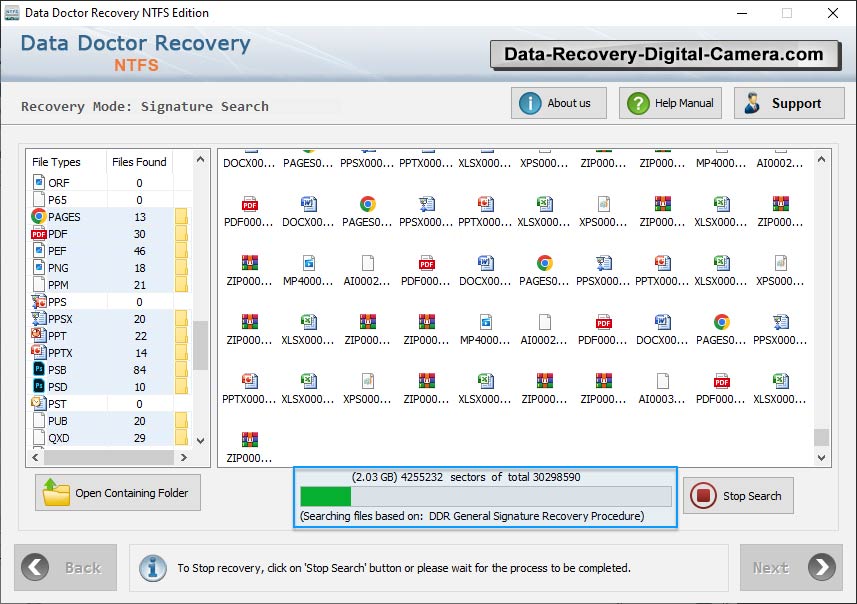This screenshot has width=857, height=604.
Task: Select the AI0003 file thumbnail
Action: [x=662, y=389]
